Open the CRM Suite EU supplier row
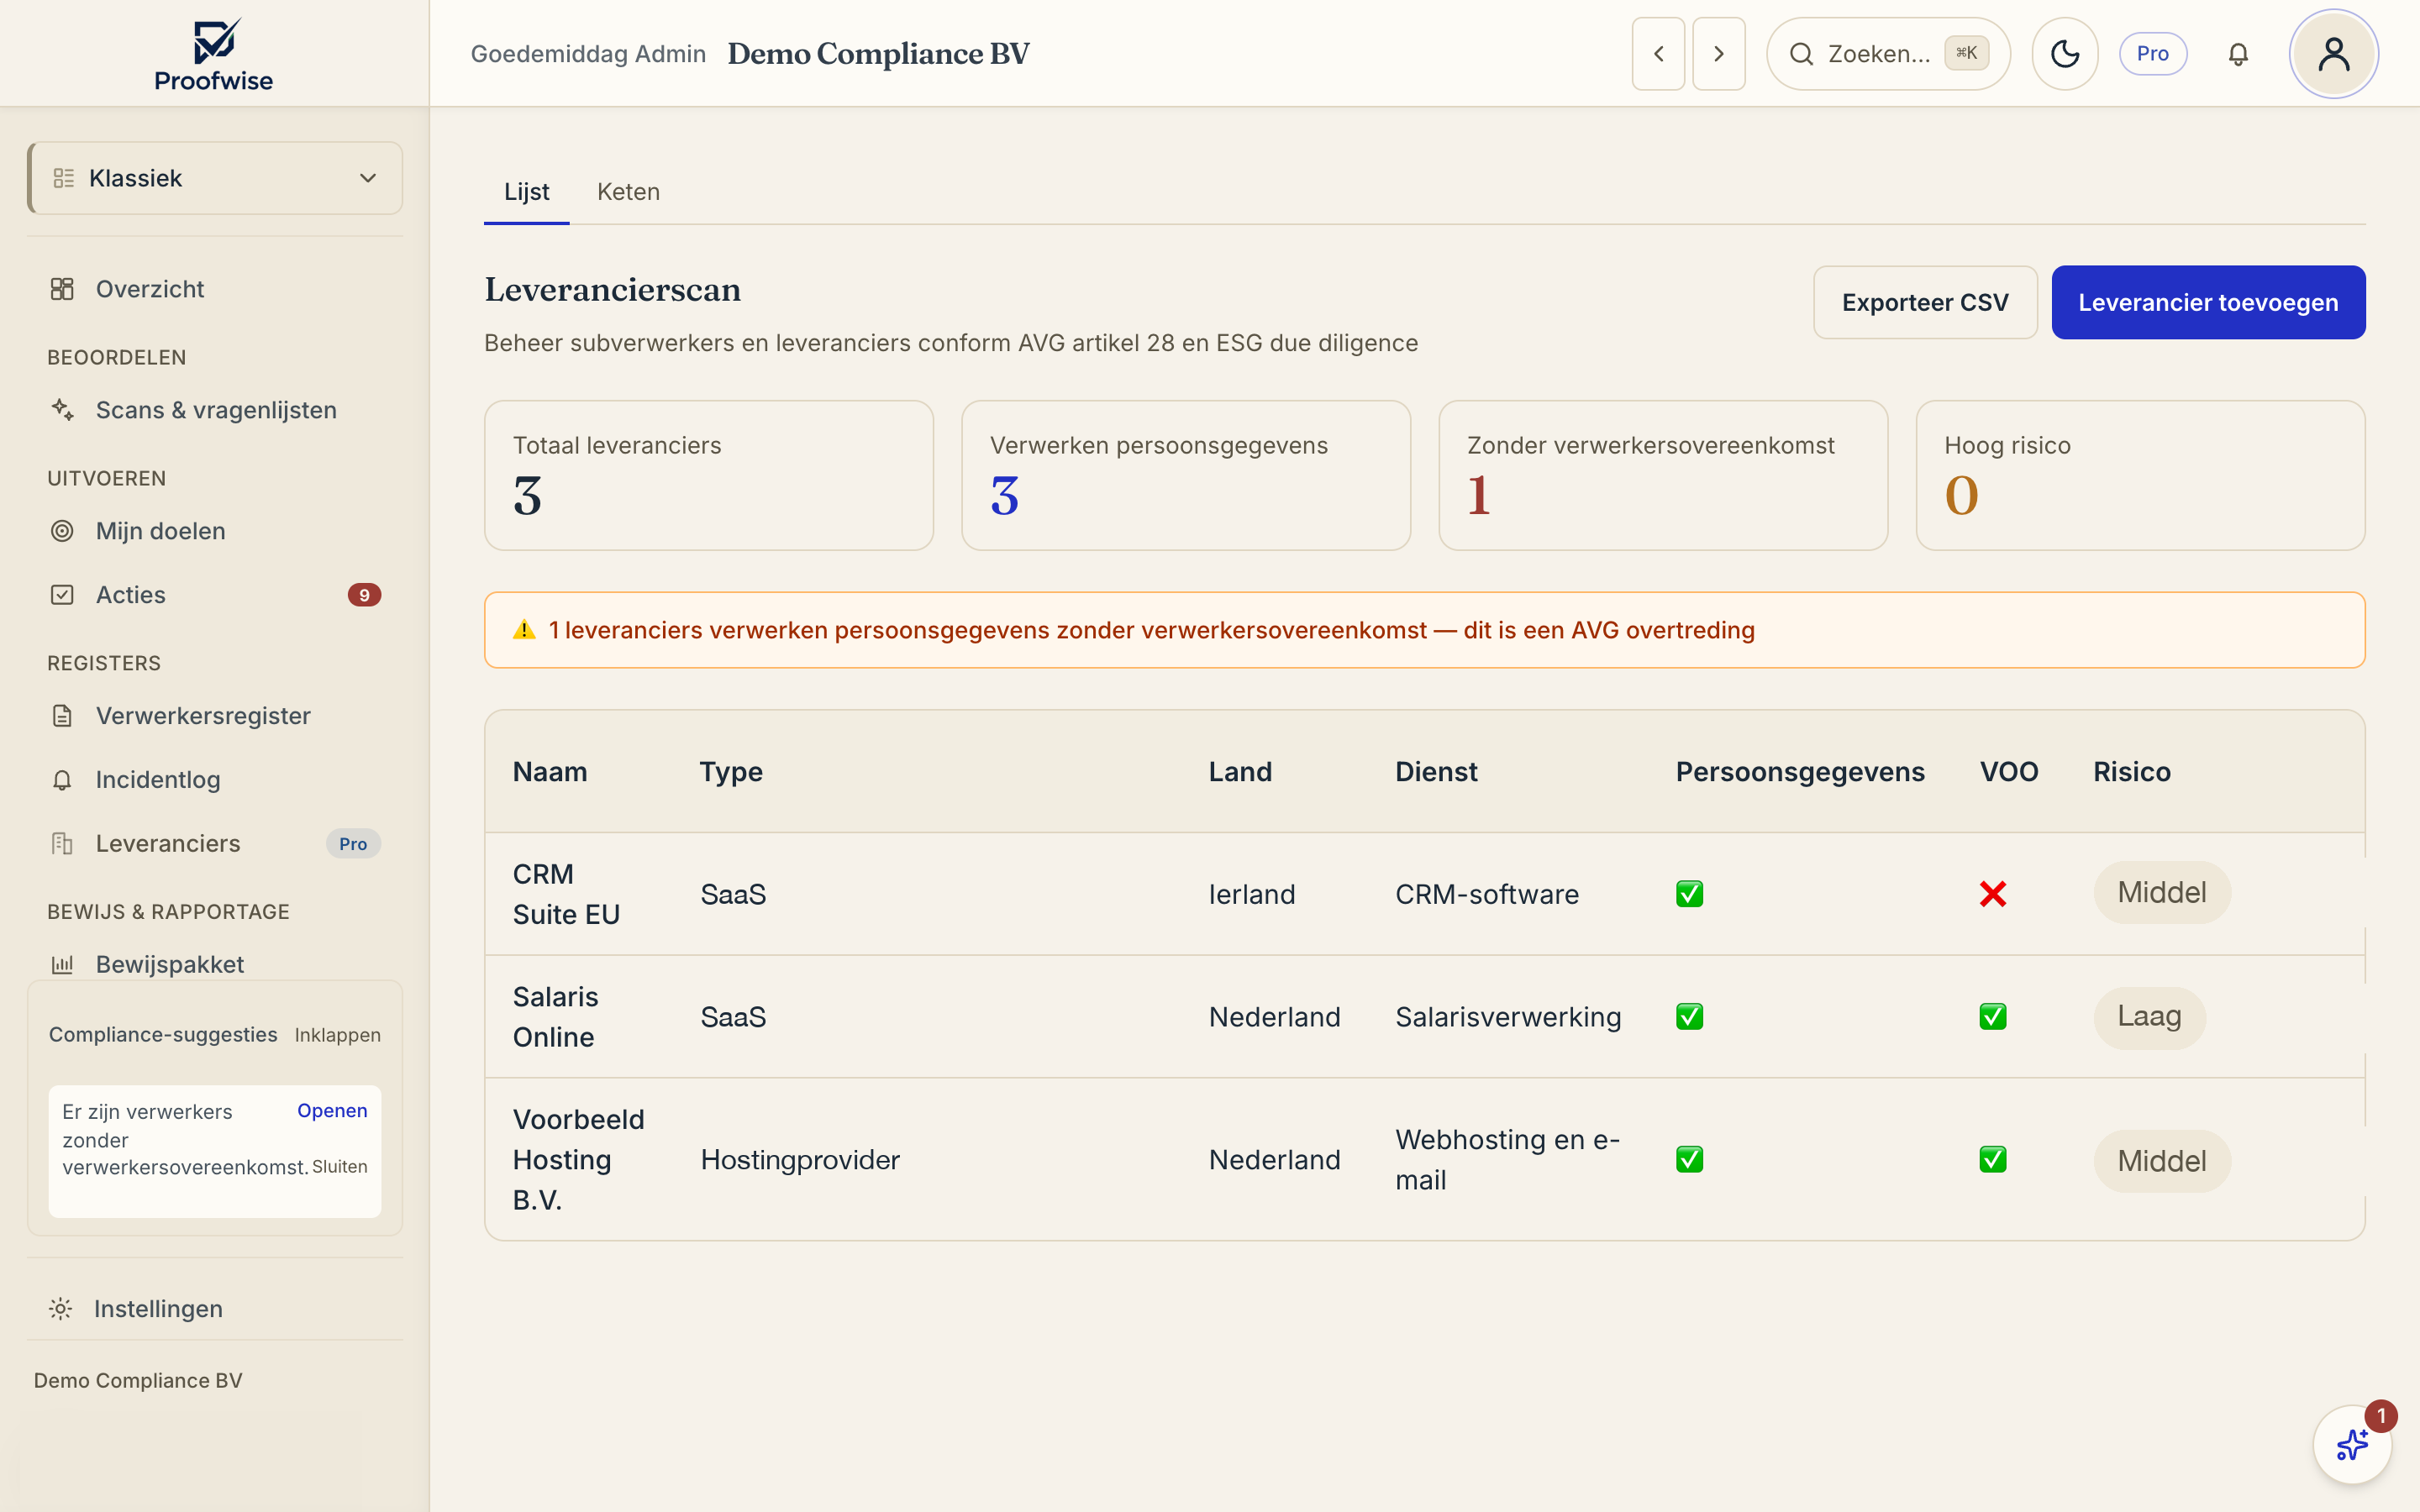 pos(1425,894)
